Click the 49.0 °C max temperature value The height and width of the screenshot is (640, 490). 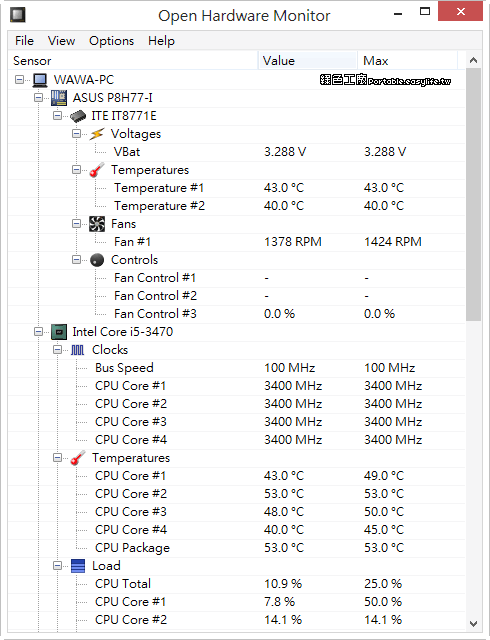[x=384, y=476]
